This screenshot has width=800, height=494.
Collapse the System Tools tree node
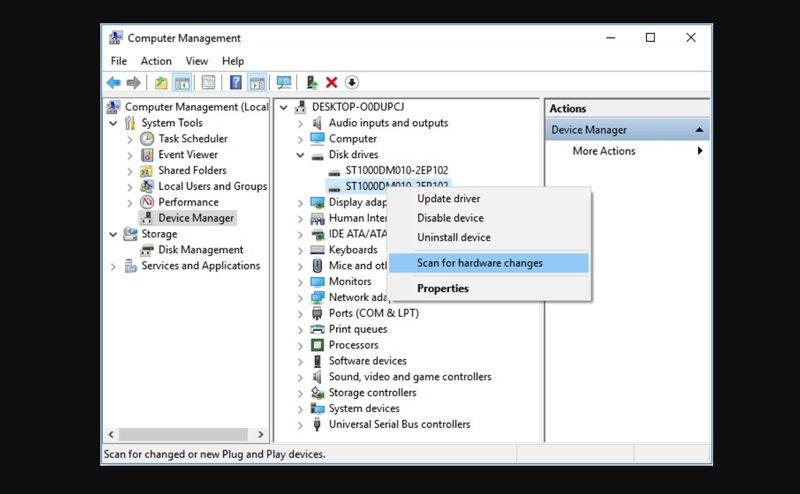coord(114,123)
